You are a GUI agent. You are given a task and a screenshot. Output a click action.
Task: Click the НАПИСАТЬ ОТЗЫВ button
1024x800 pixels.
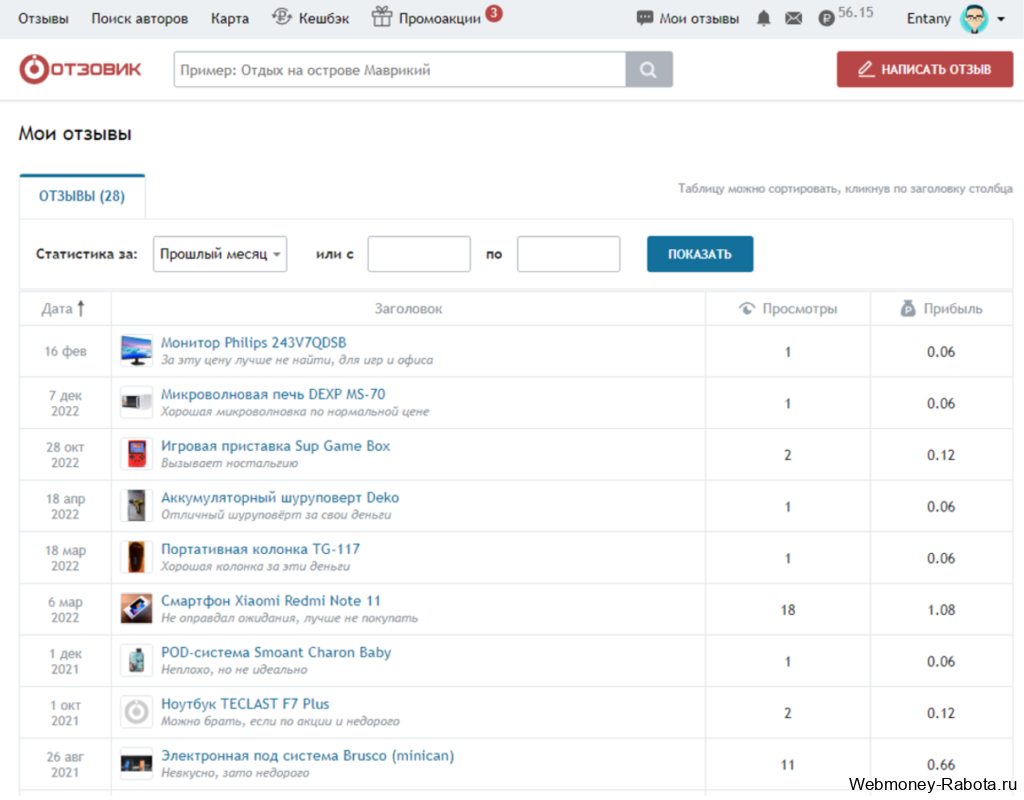click(925, 69)
